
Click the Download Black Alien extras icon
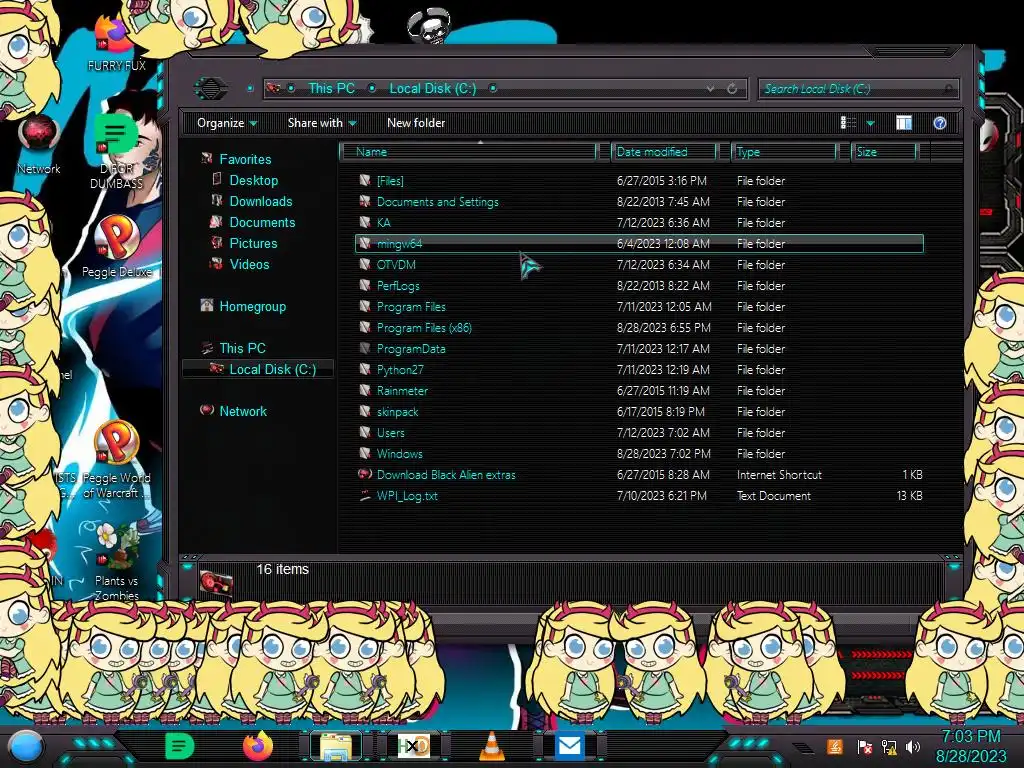point(365,475)
